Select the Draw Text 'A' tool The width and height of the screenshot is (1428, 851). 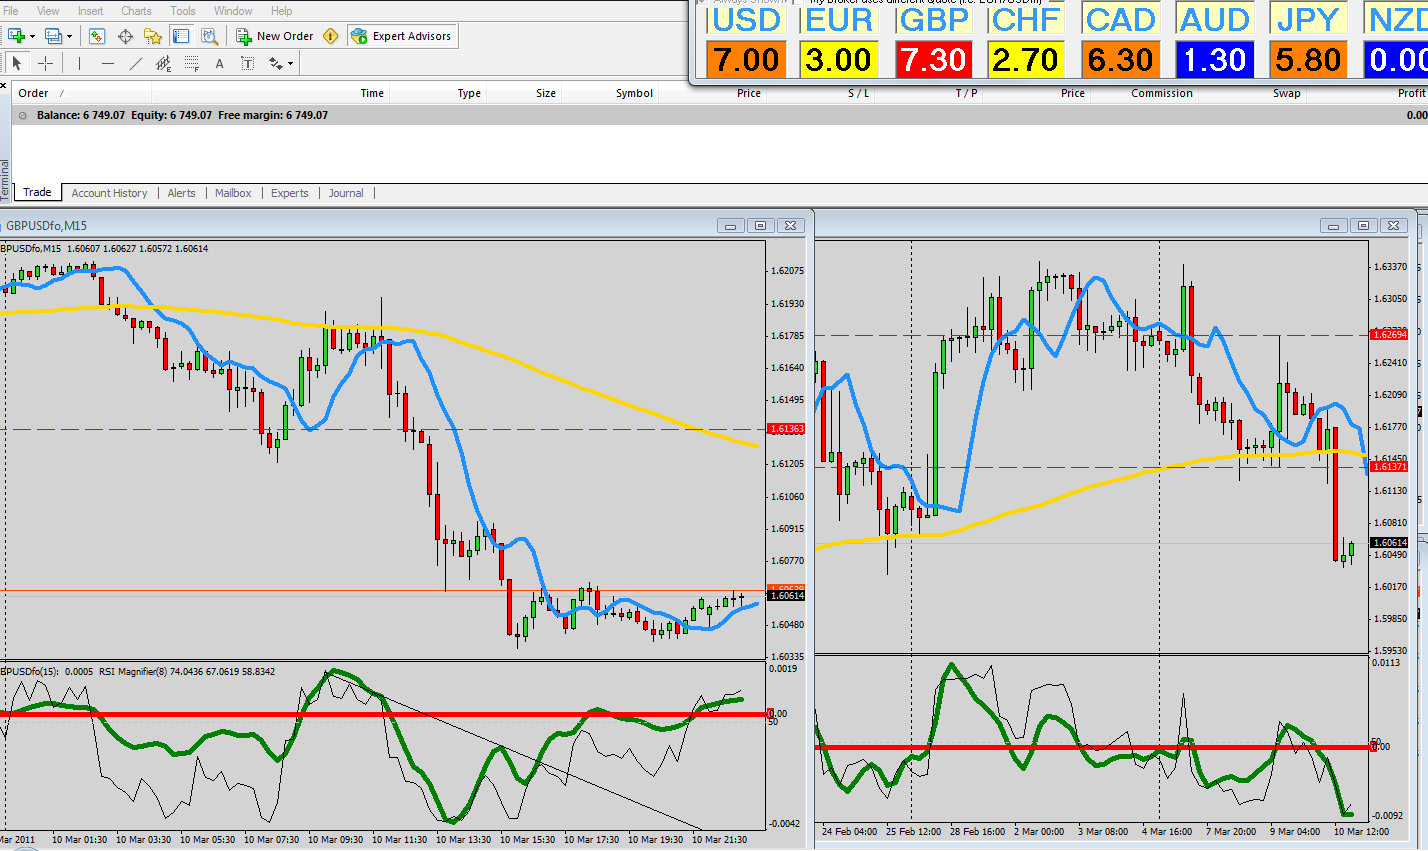pos(220,63)
